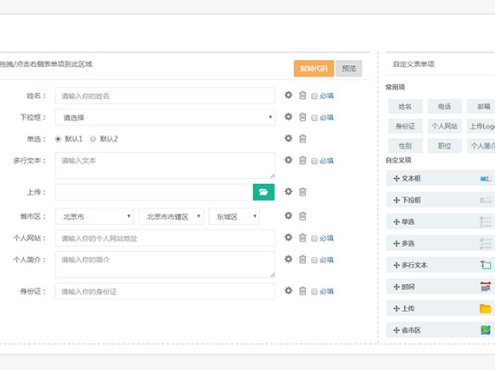Add 邮箱 chip from the 常用项 list
This screenshot has width=495, height=370.
click(x=482, y=107)
